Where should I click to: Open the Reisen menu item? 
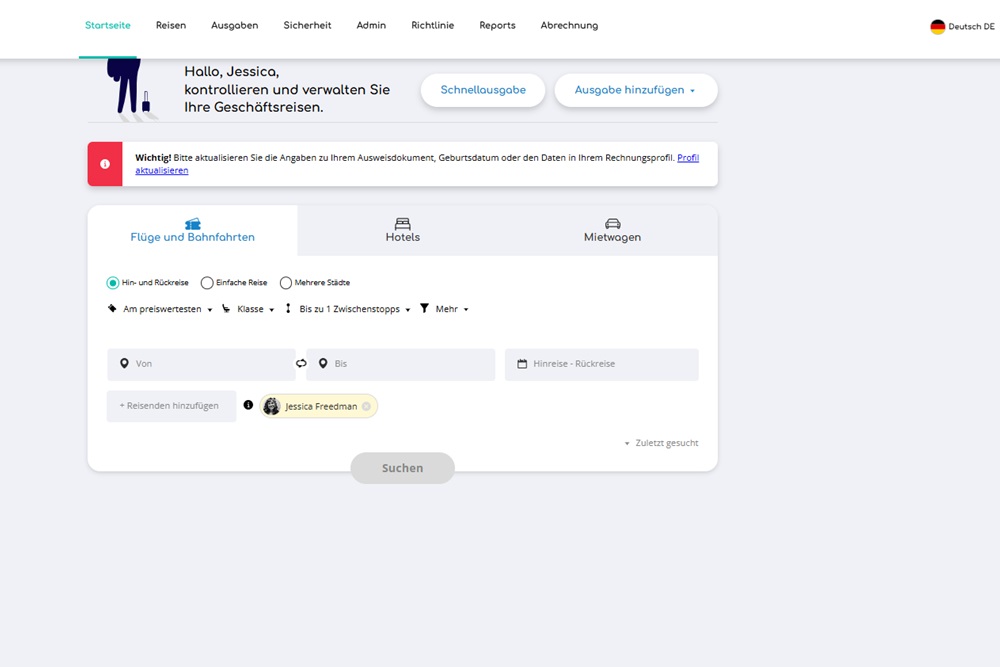(x=171, y=26)
